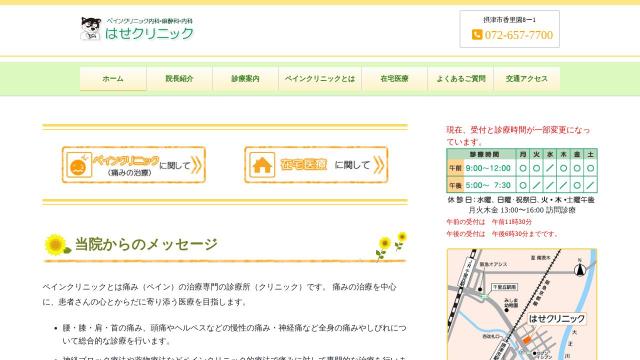640x360 pixels.
Task: Open the よくあるご質問 page
Action: click(x=461, y=79)
